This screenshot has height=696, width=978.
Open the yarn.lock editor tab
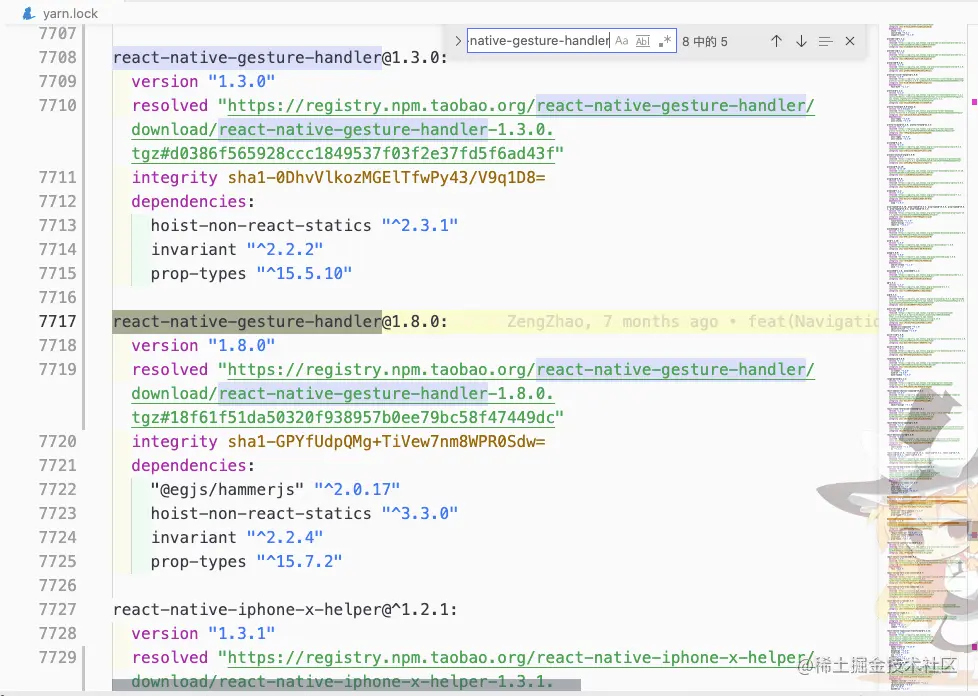point(61,13)
